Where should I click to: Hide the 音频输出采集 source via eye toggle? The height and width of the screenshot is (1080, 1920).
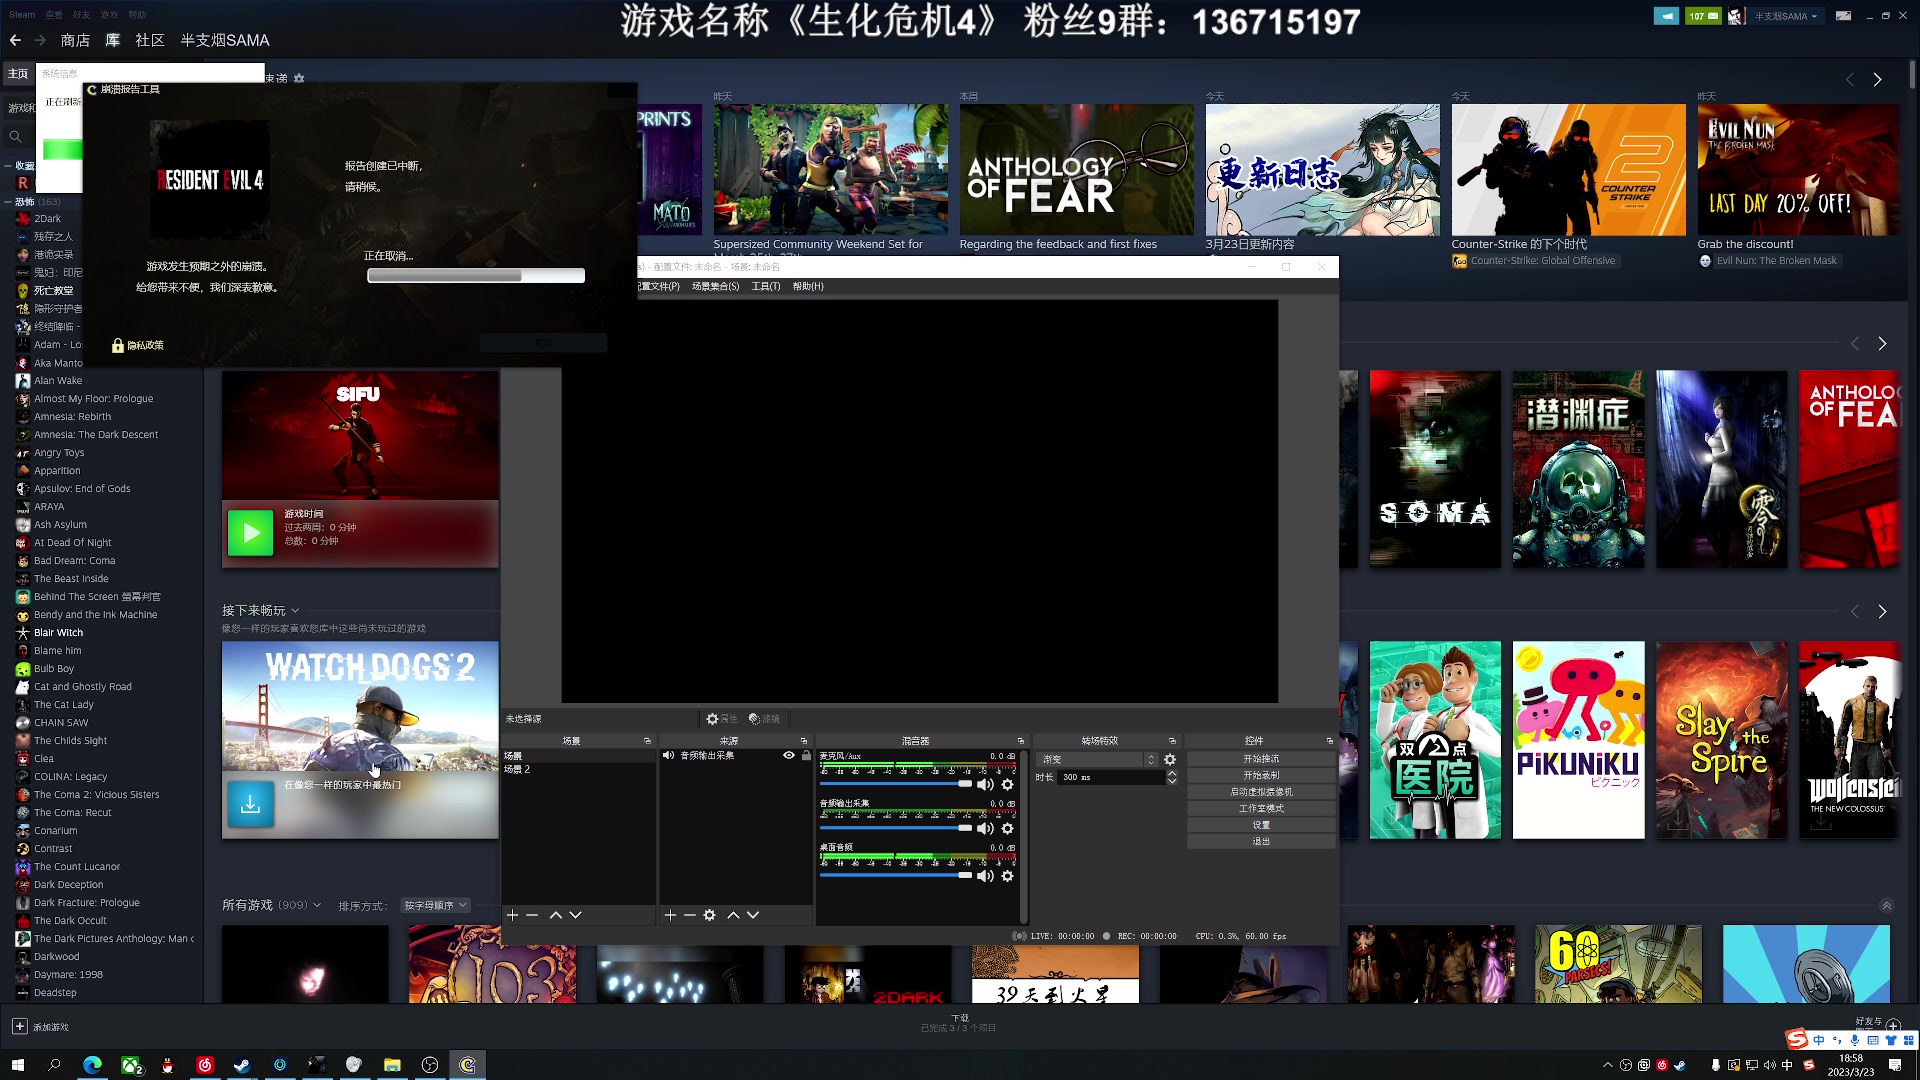pos(789,755)
